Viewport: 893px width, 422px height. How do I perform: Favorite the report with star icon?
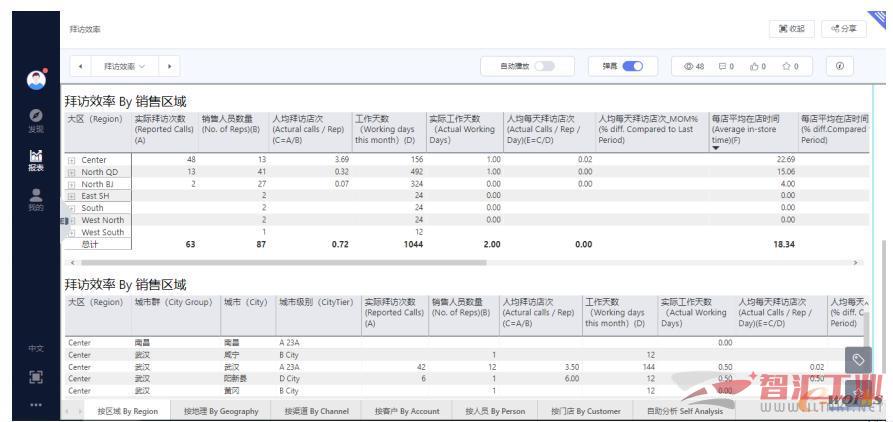click(787, 67)
